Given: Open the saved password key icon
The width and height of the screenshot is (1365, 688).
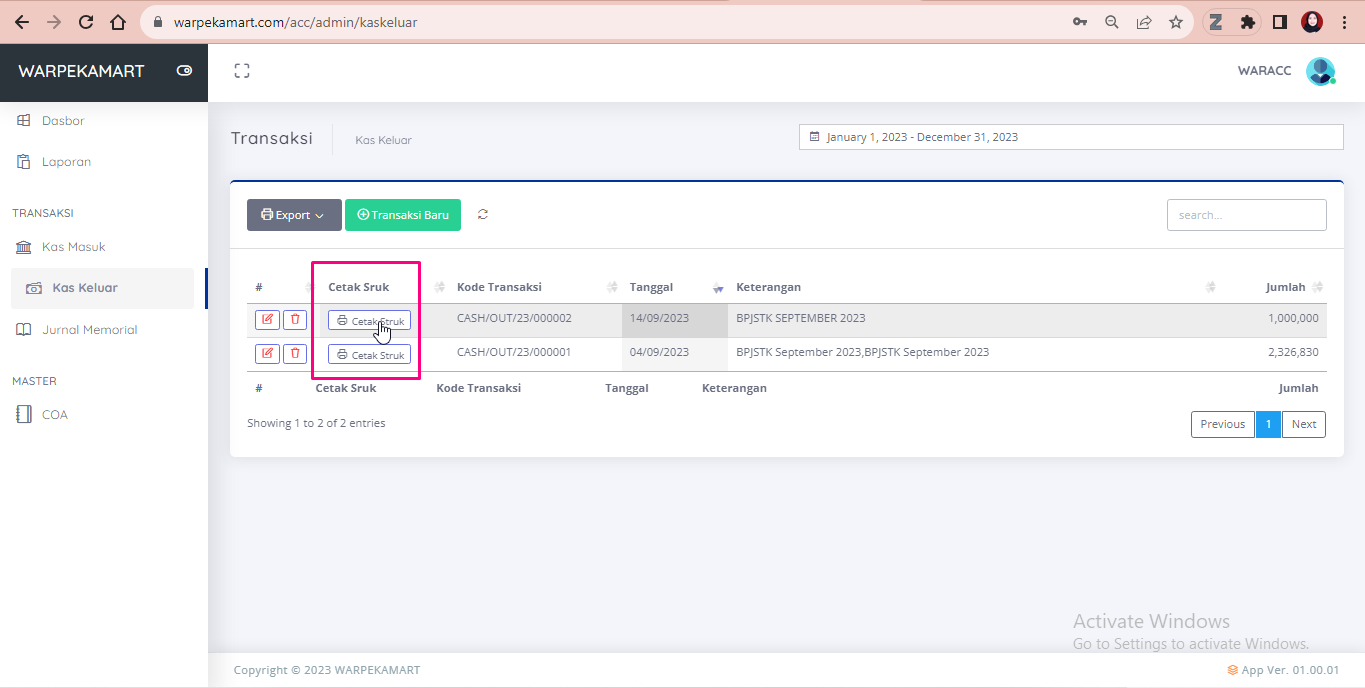Looking at the screenshot, I should 1080,22.
